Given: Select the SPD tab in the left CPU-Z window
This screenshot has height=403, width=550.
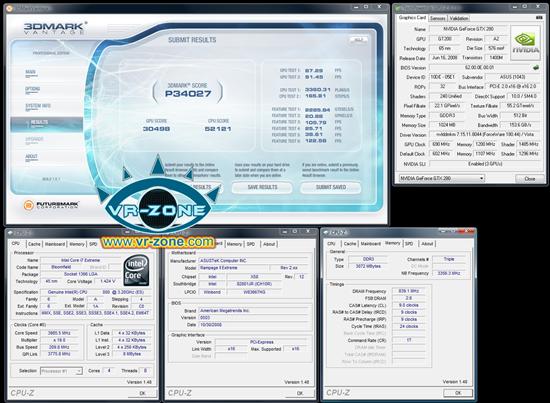Looking at the screenshot, I should (x=93, y=244).
